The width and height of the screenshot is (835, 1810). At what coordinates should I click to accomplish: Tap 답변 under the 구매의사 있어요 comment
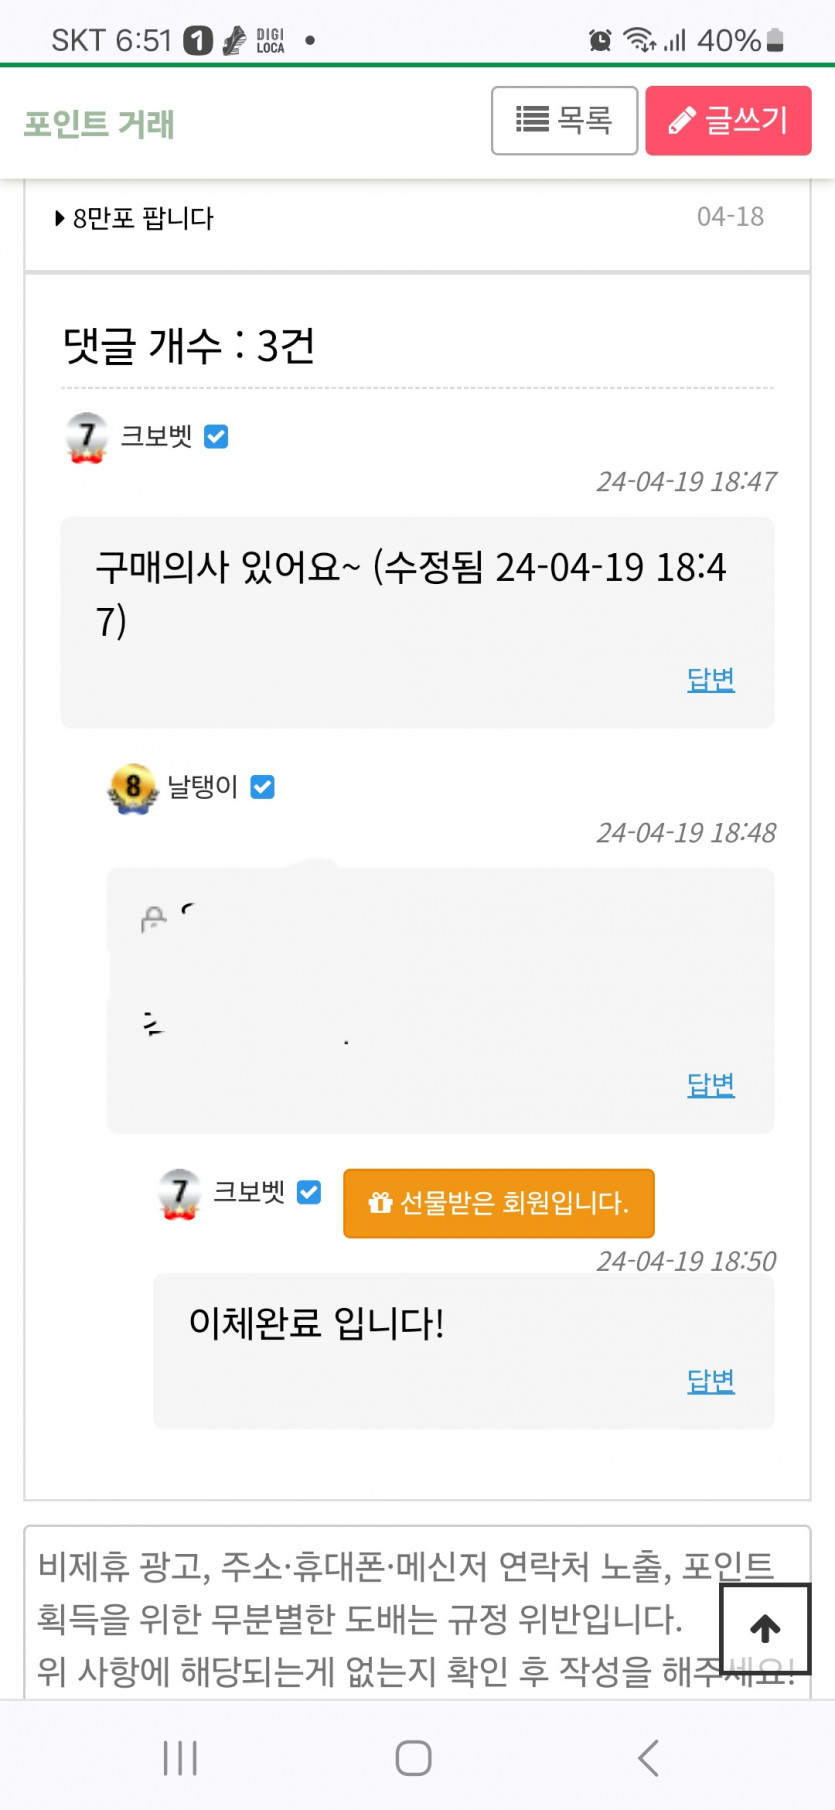[x=710, y=679]
